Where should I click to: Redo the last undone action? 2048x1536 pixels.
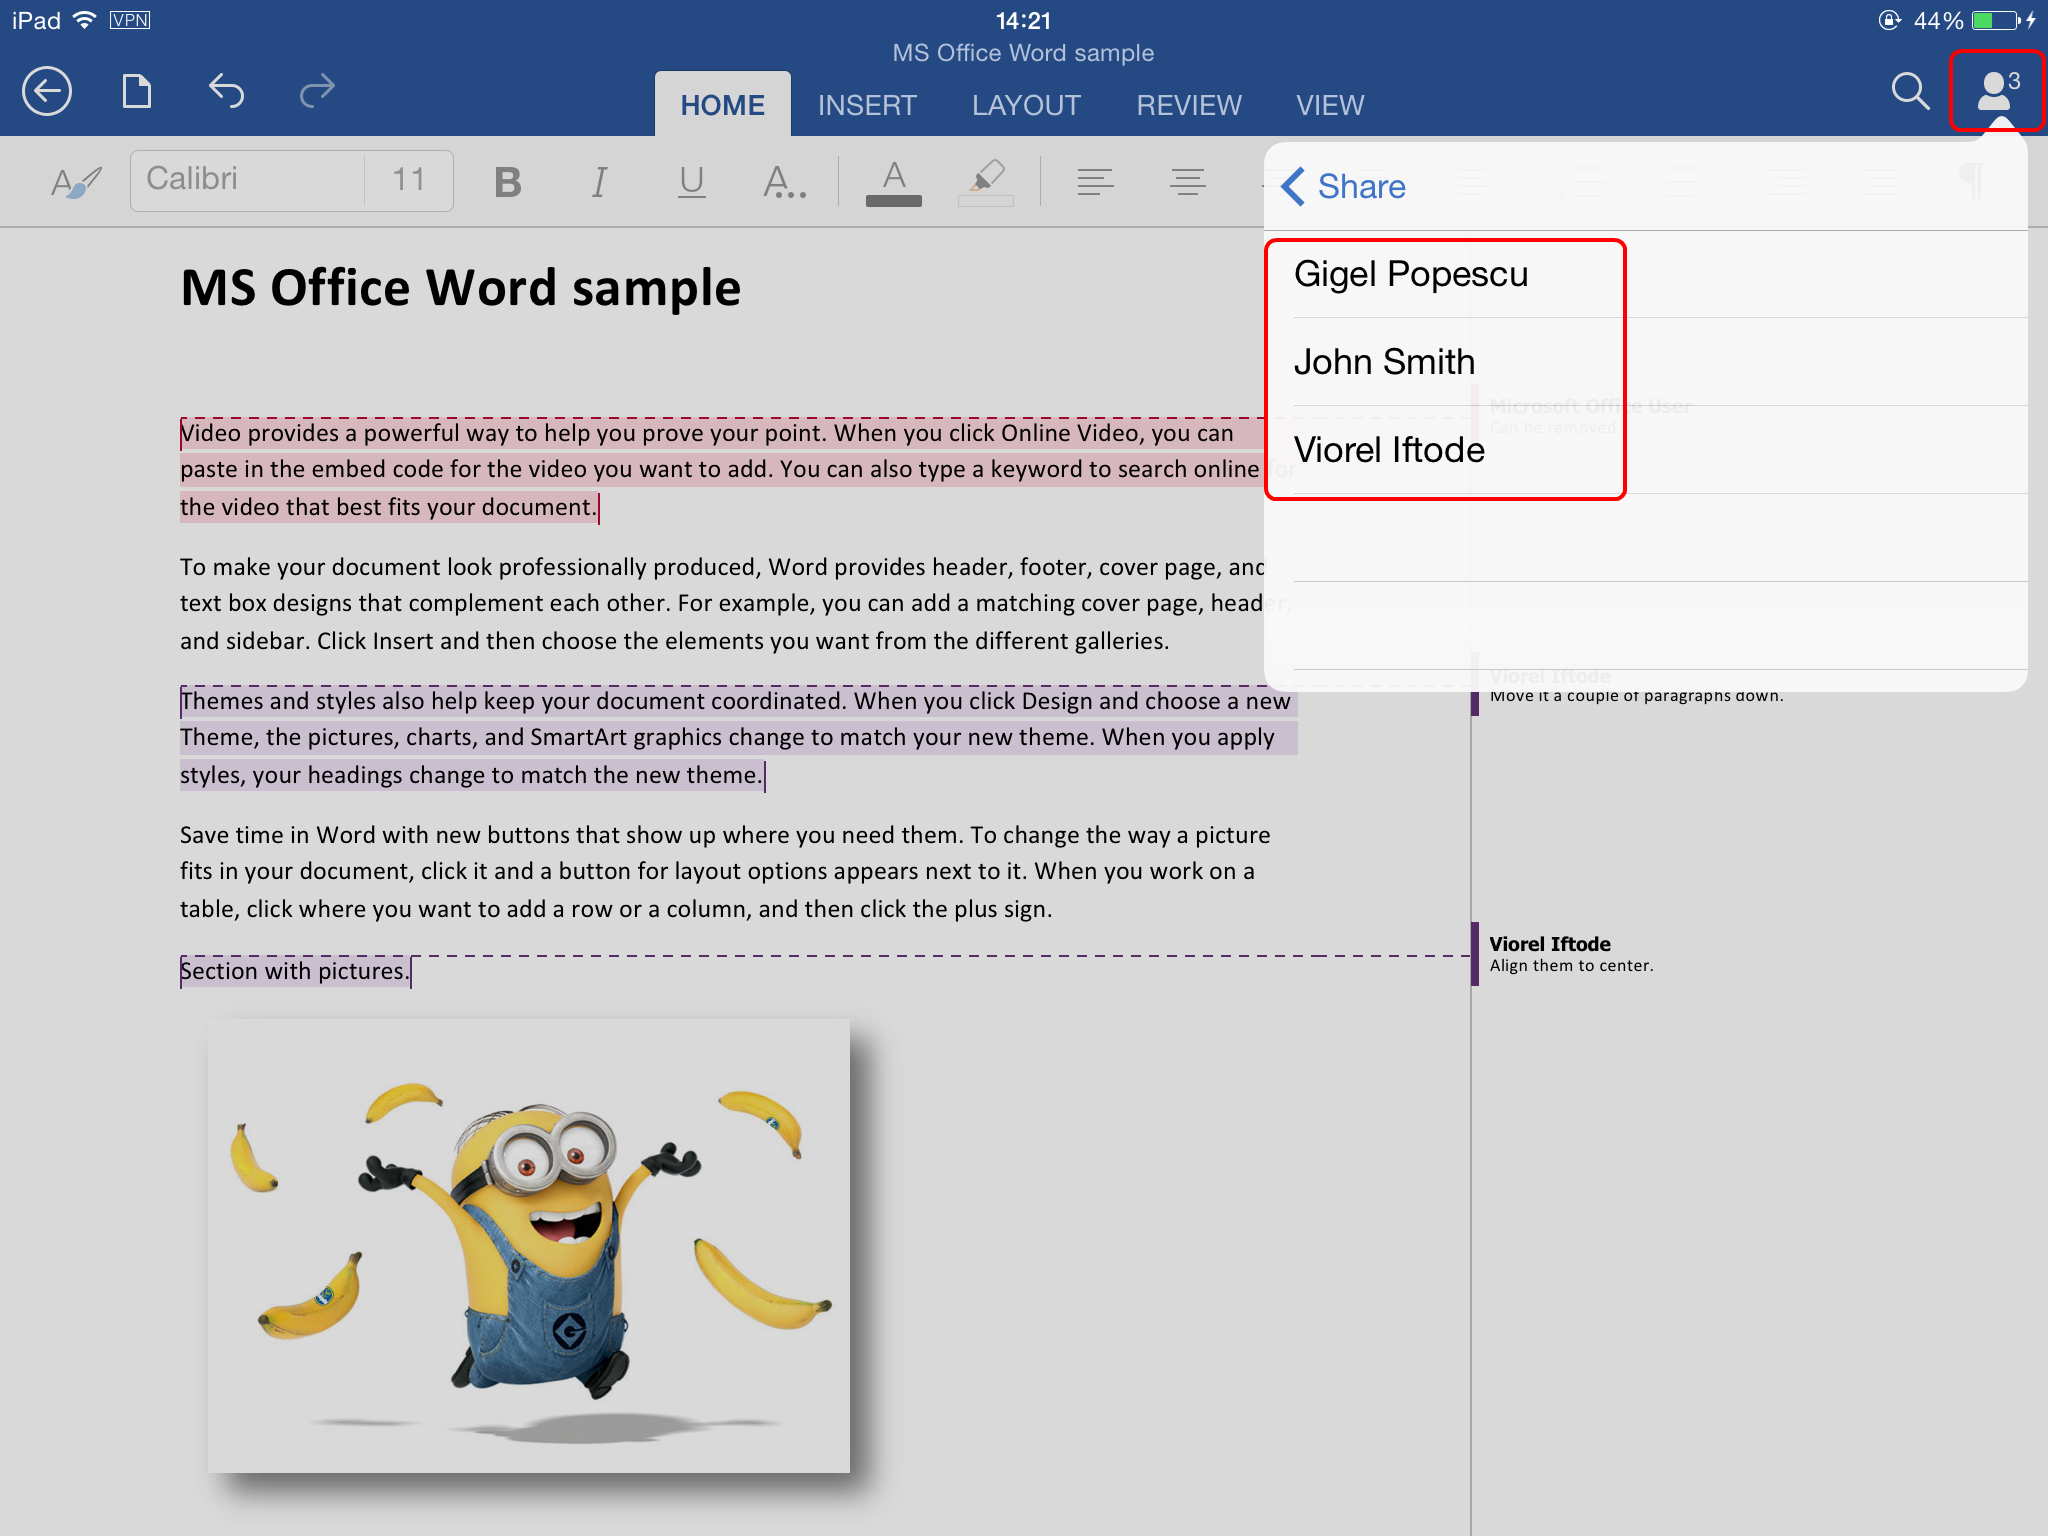click(317, 92)
